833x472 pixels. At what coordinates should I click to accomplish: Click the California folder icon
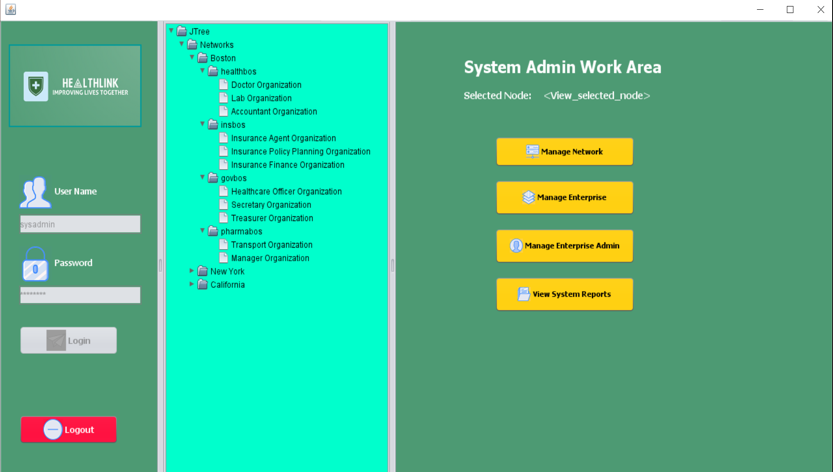pos(203,285)
